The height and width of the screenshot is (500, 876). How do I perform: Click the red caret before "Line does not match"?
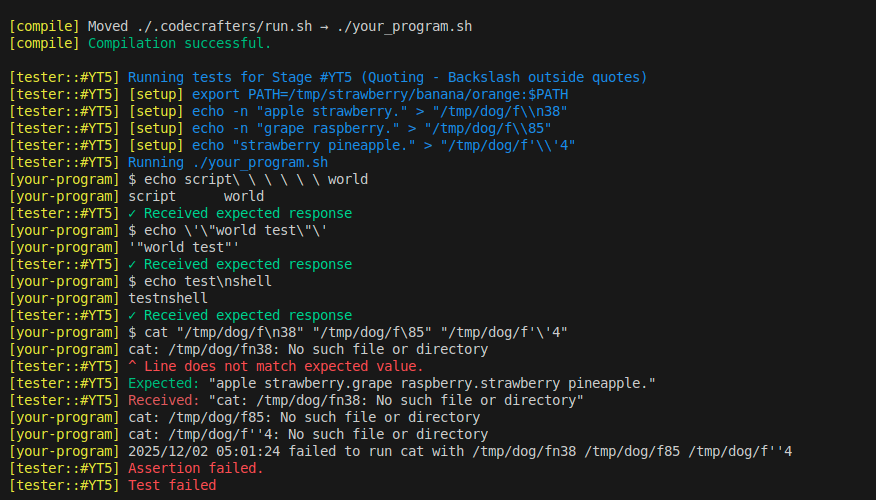[x=133, y=367]
